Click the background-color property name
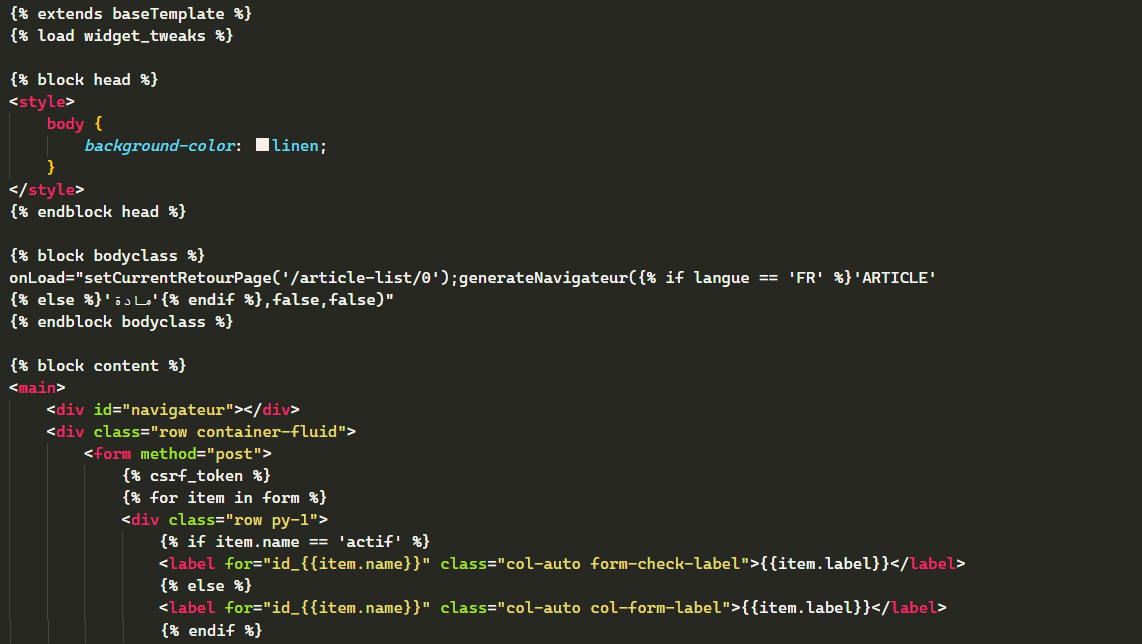Viewport: 1142px width, 644px height. [x=160, y=146]
